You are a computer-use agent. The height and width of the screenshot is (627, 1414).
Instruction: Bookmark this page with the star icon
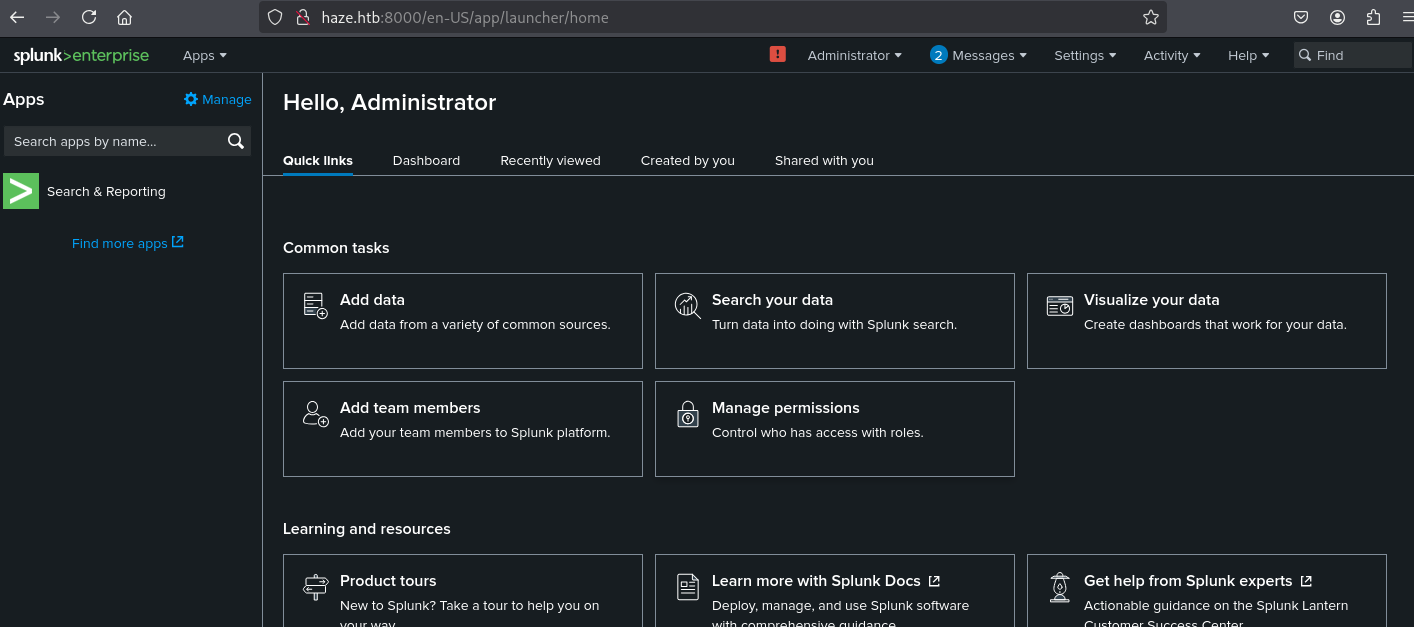pos(1150,17)
